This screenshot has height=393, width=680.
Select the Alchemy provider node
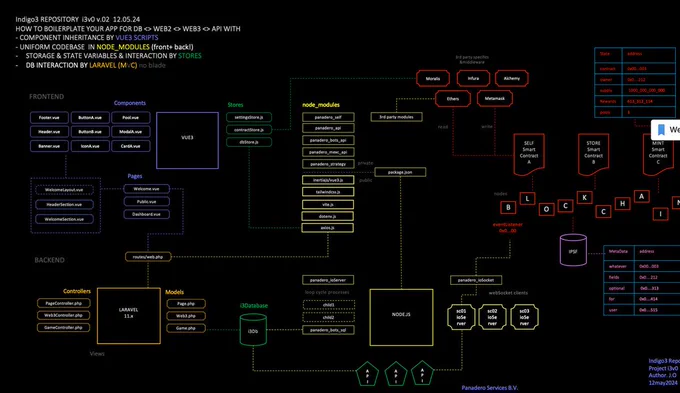coord(512,79)
